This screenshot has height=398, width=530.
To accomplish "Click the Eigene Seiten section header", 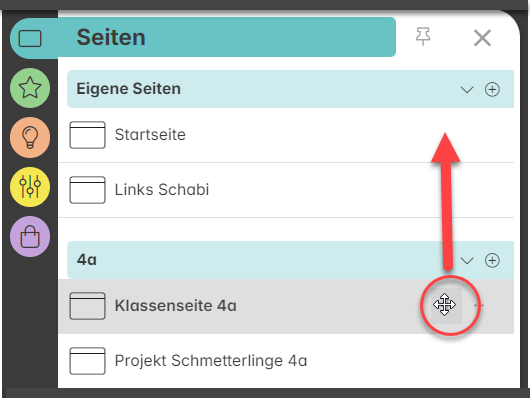I will pos(290,89).
